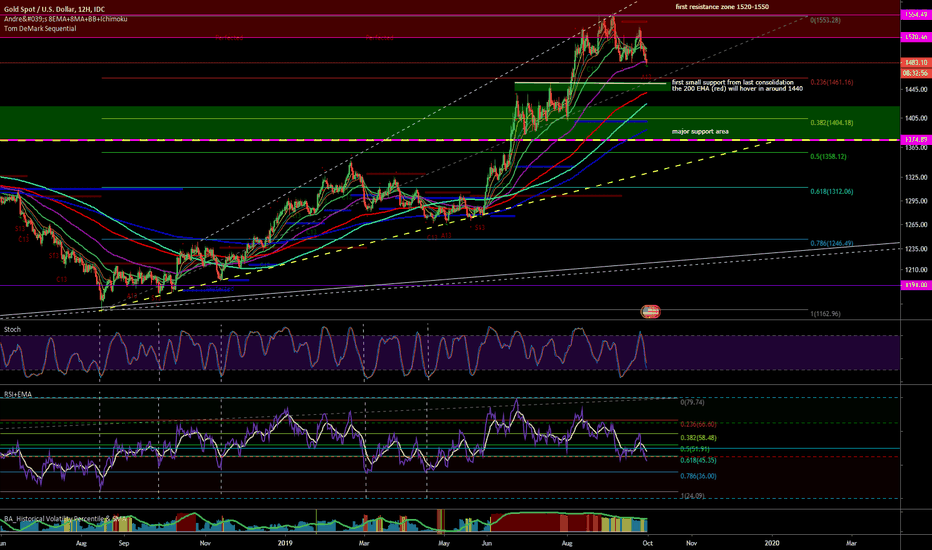Click the Sep label on time axis
The image size is (932, 550).
(x=124, y=543)
